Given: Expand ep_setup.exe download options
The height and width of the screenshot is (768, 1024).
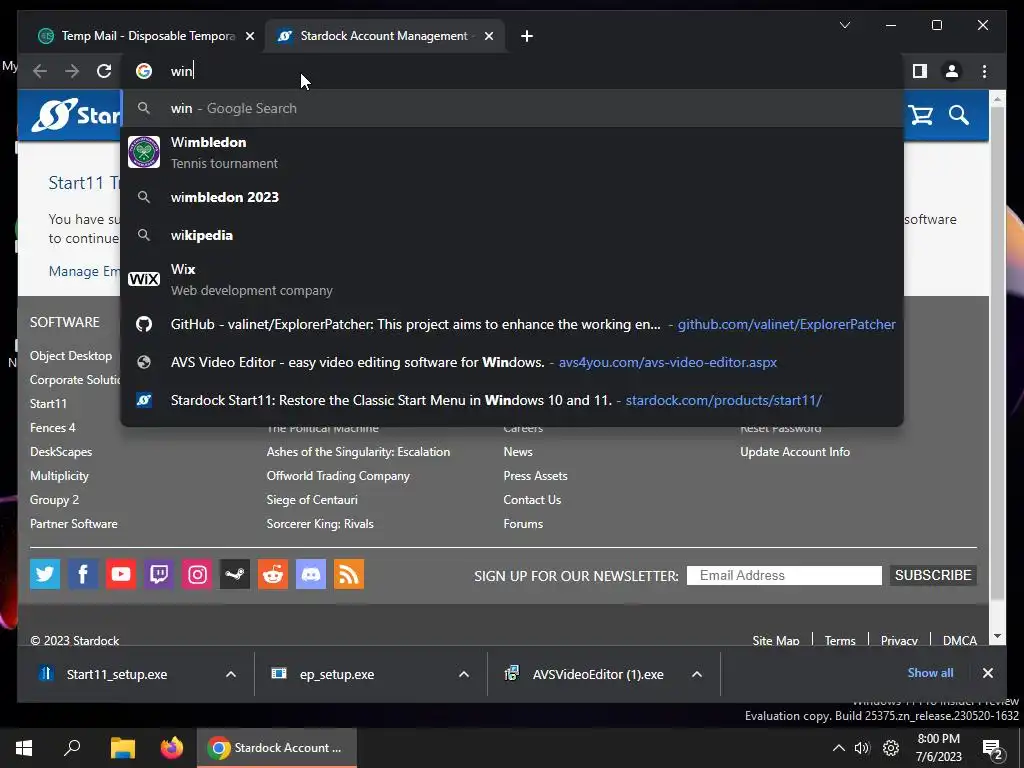Looking at the screenshot, I should click(x=464, y=674).
